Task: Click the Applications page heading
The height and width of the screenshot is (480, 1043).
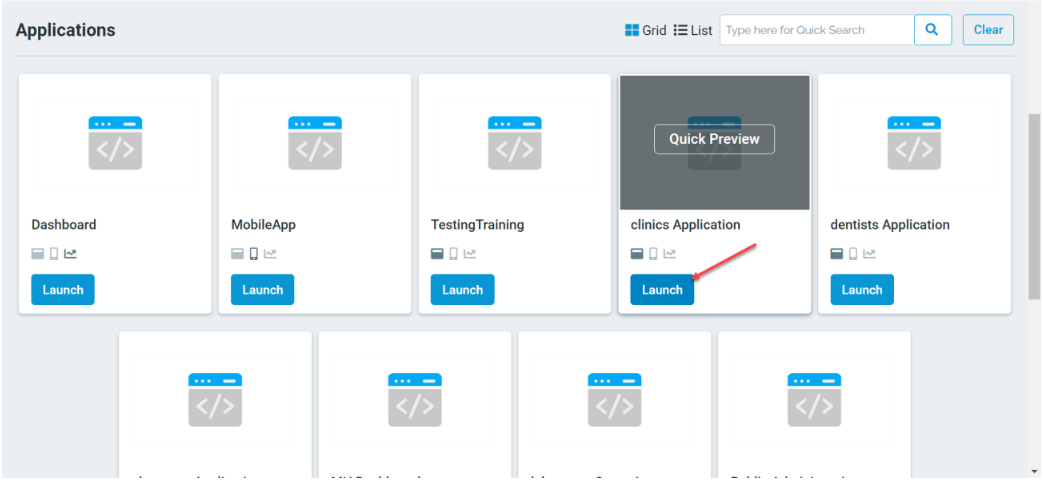Action: point(65,30)
